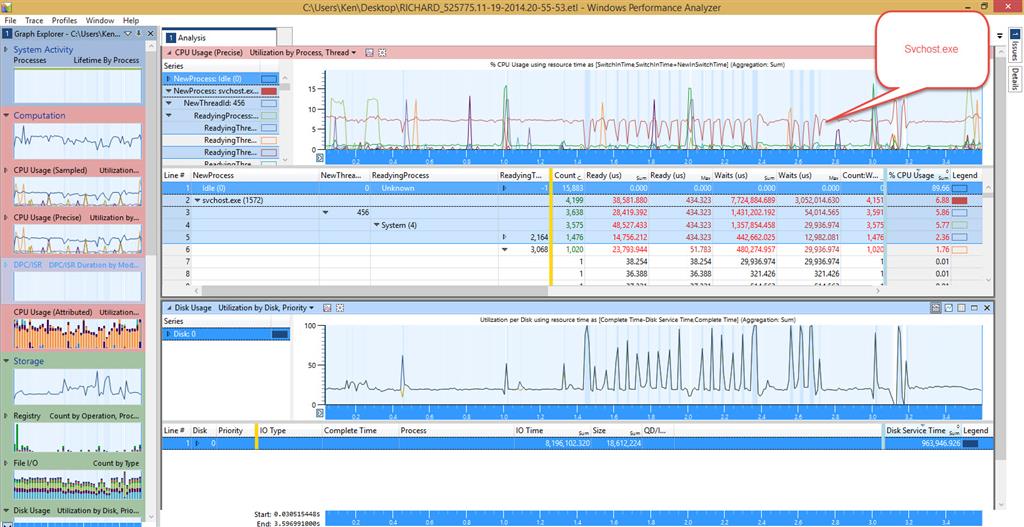Sort by the NewProcess column header

coord(254,175)
